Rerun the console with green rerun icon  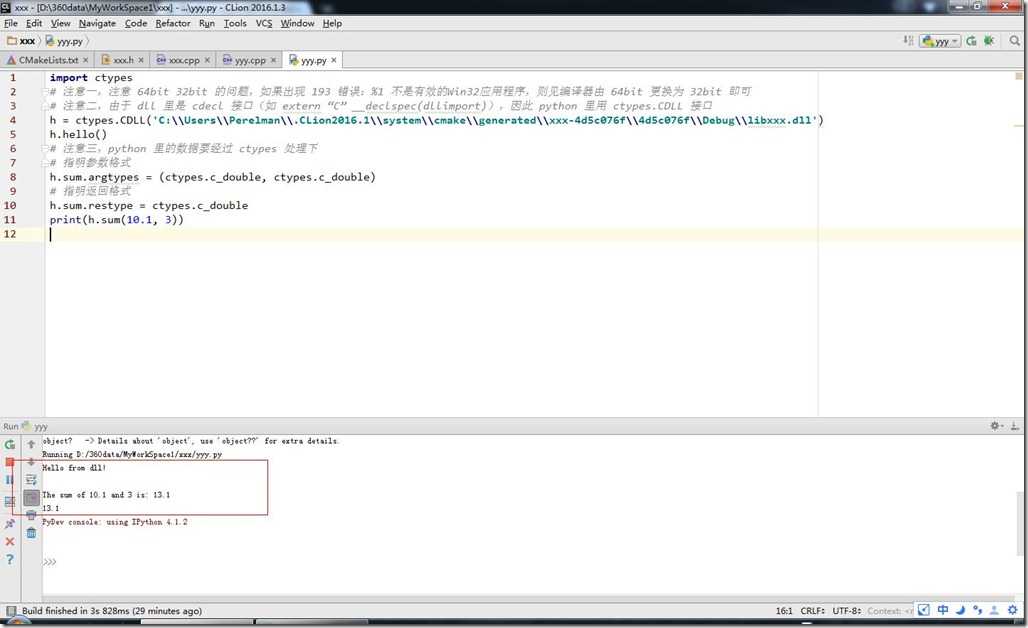[10, 444]
